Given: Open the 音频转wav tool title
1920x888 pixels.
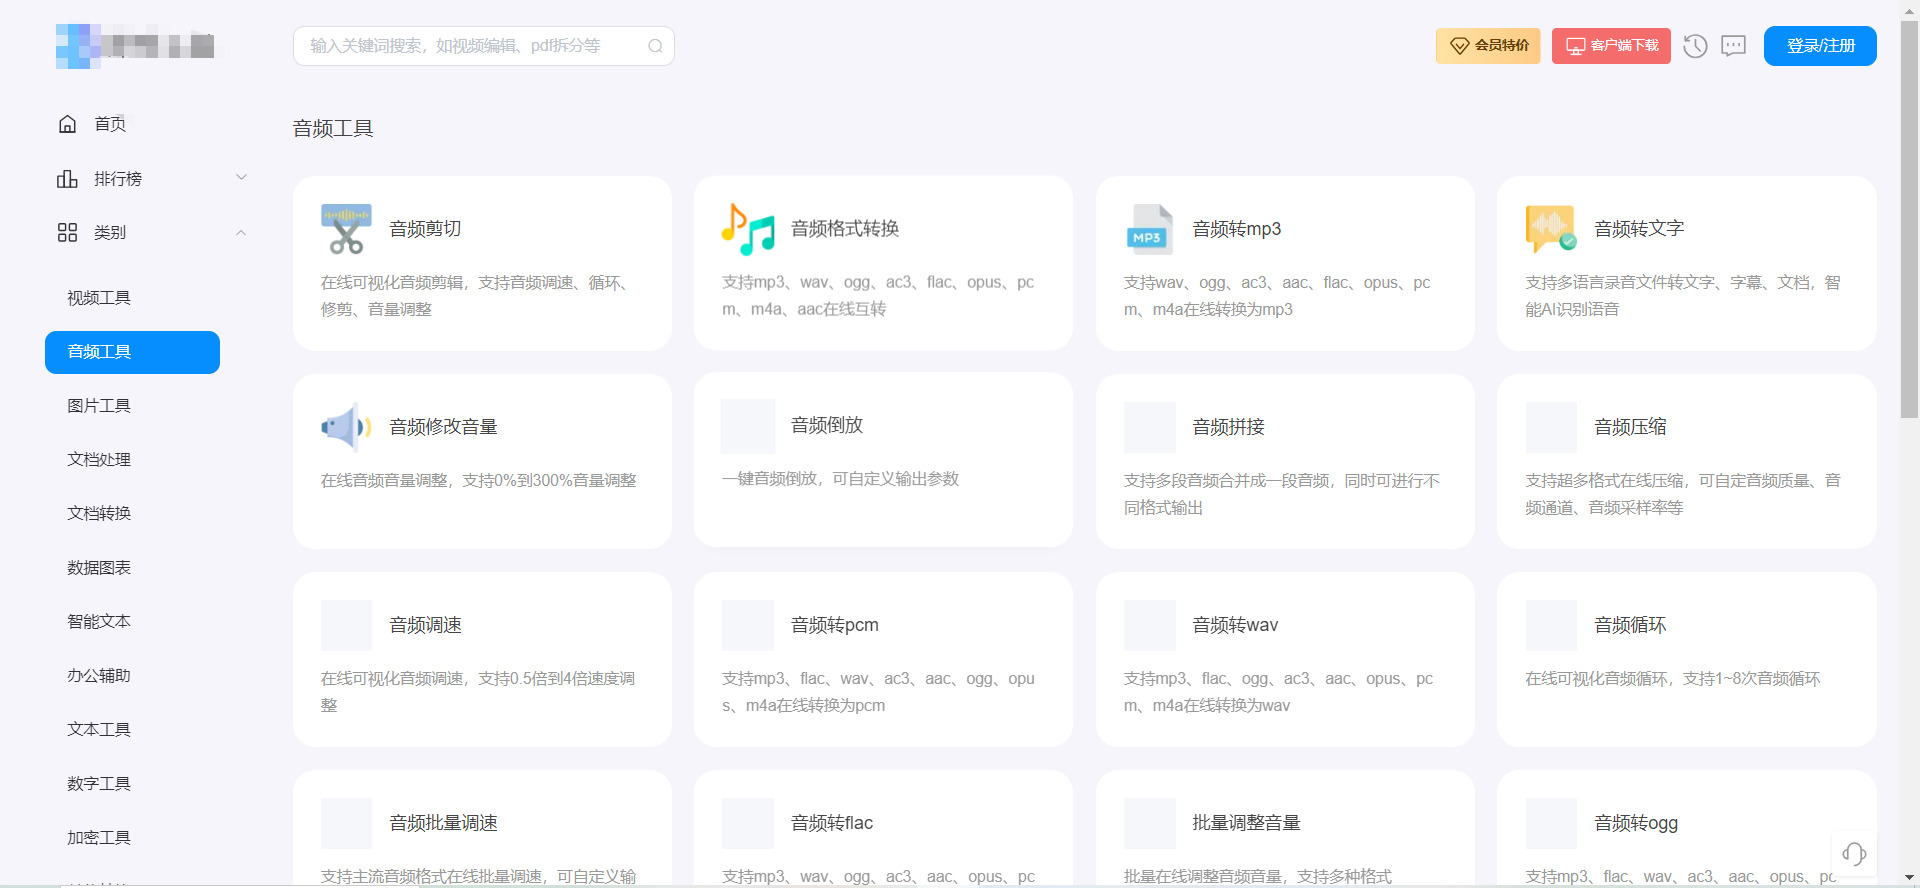Looking at the screenshot, I should click(x=1235, y=625).
